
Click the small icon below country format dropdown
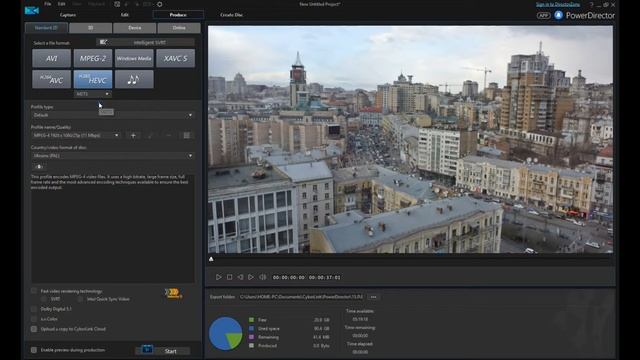[39, 167]
